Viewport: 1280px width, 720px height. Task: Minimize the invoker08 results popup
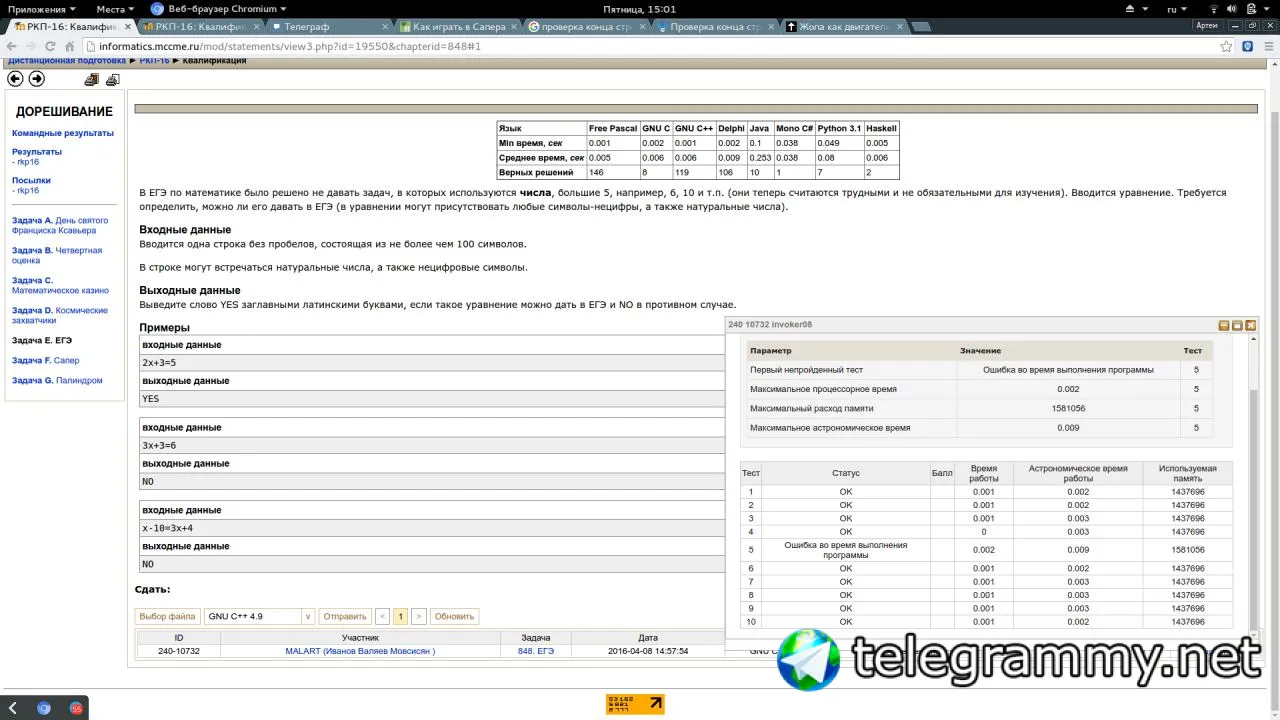(x=1224, y=325)
